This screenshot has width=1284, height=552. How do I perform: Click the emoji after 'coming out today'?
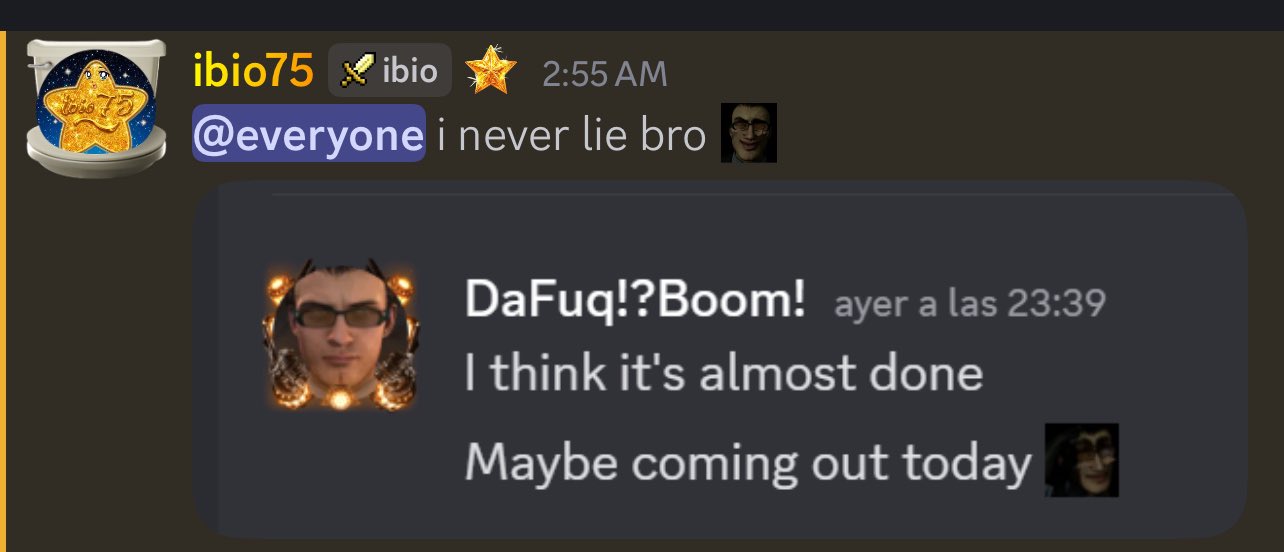[1081, 460]
